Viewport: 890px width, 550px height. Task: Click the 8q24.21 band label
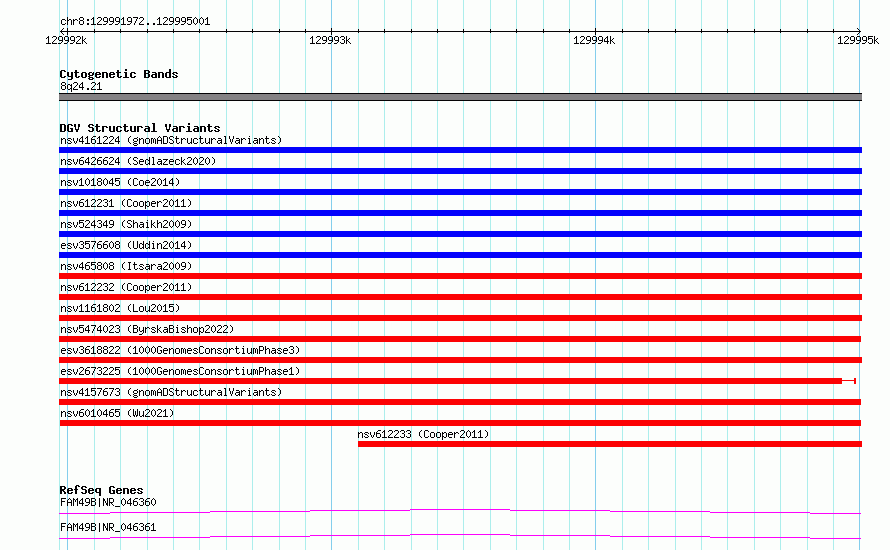[81, 86]
